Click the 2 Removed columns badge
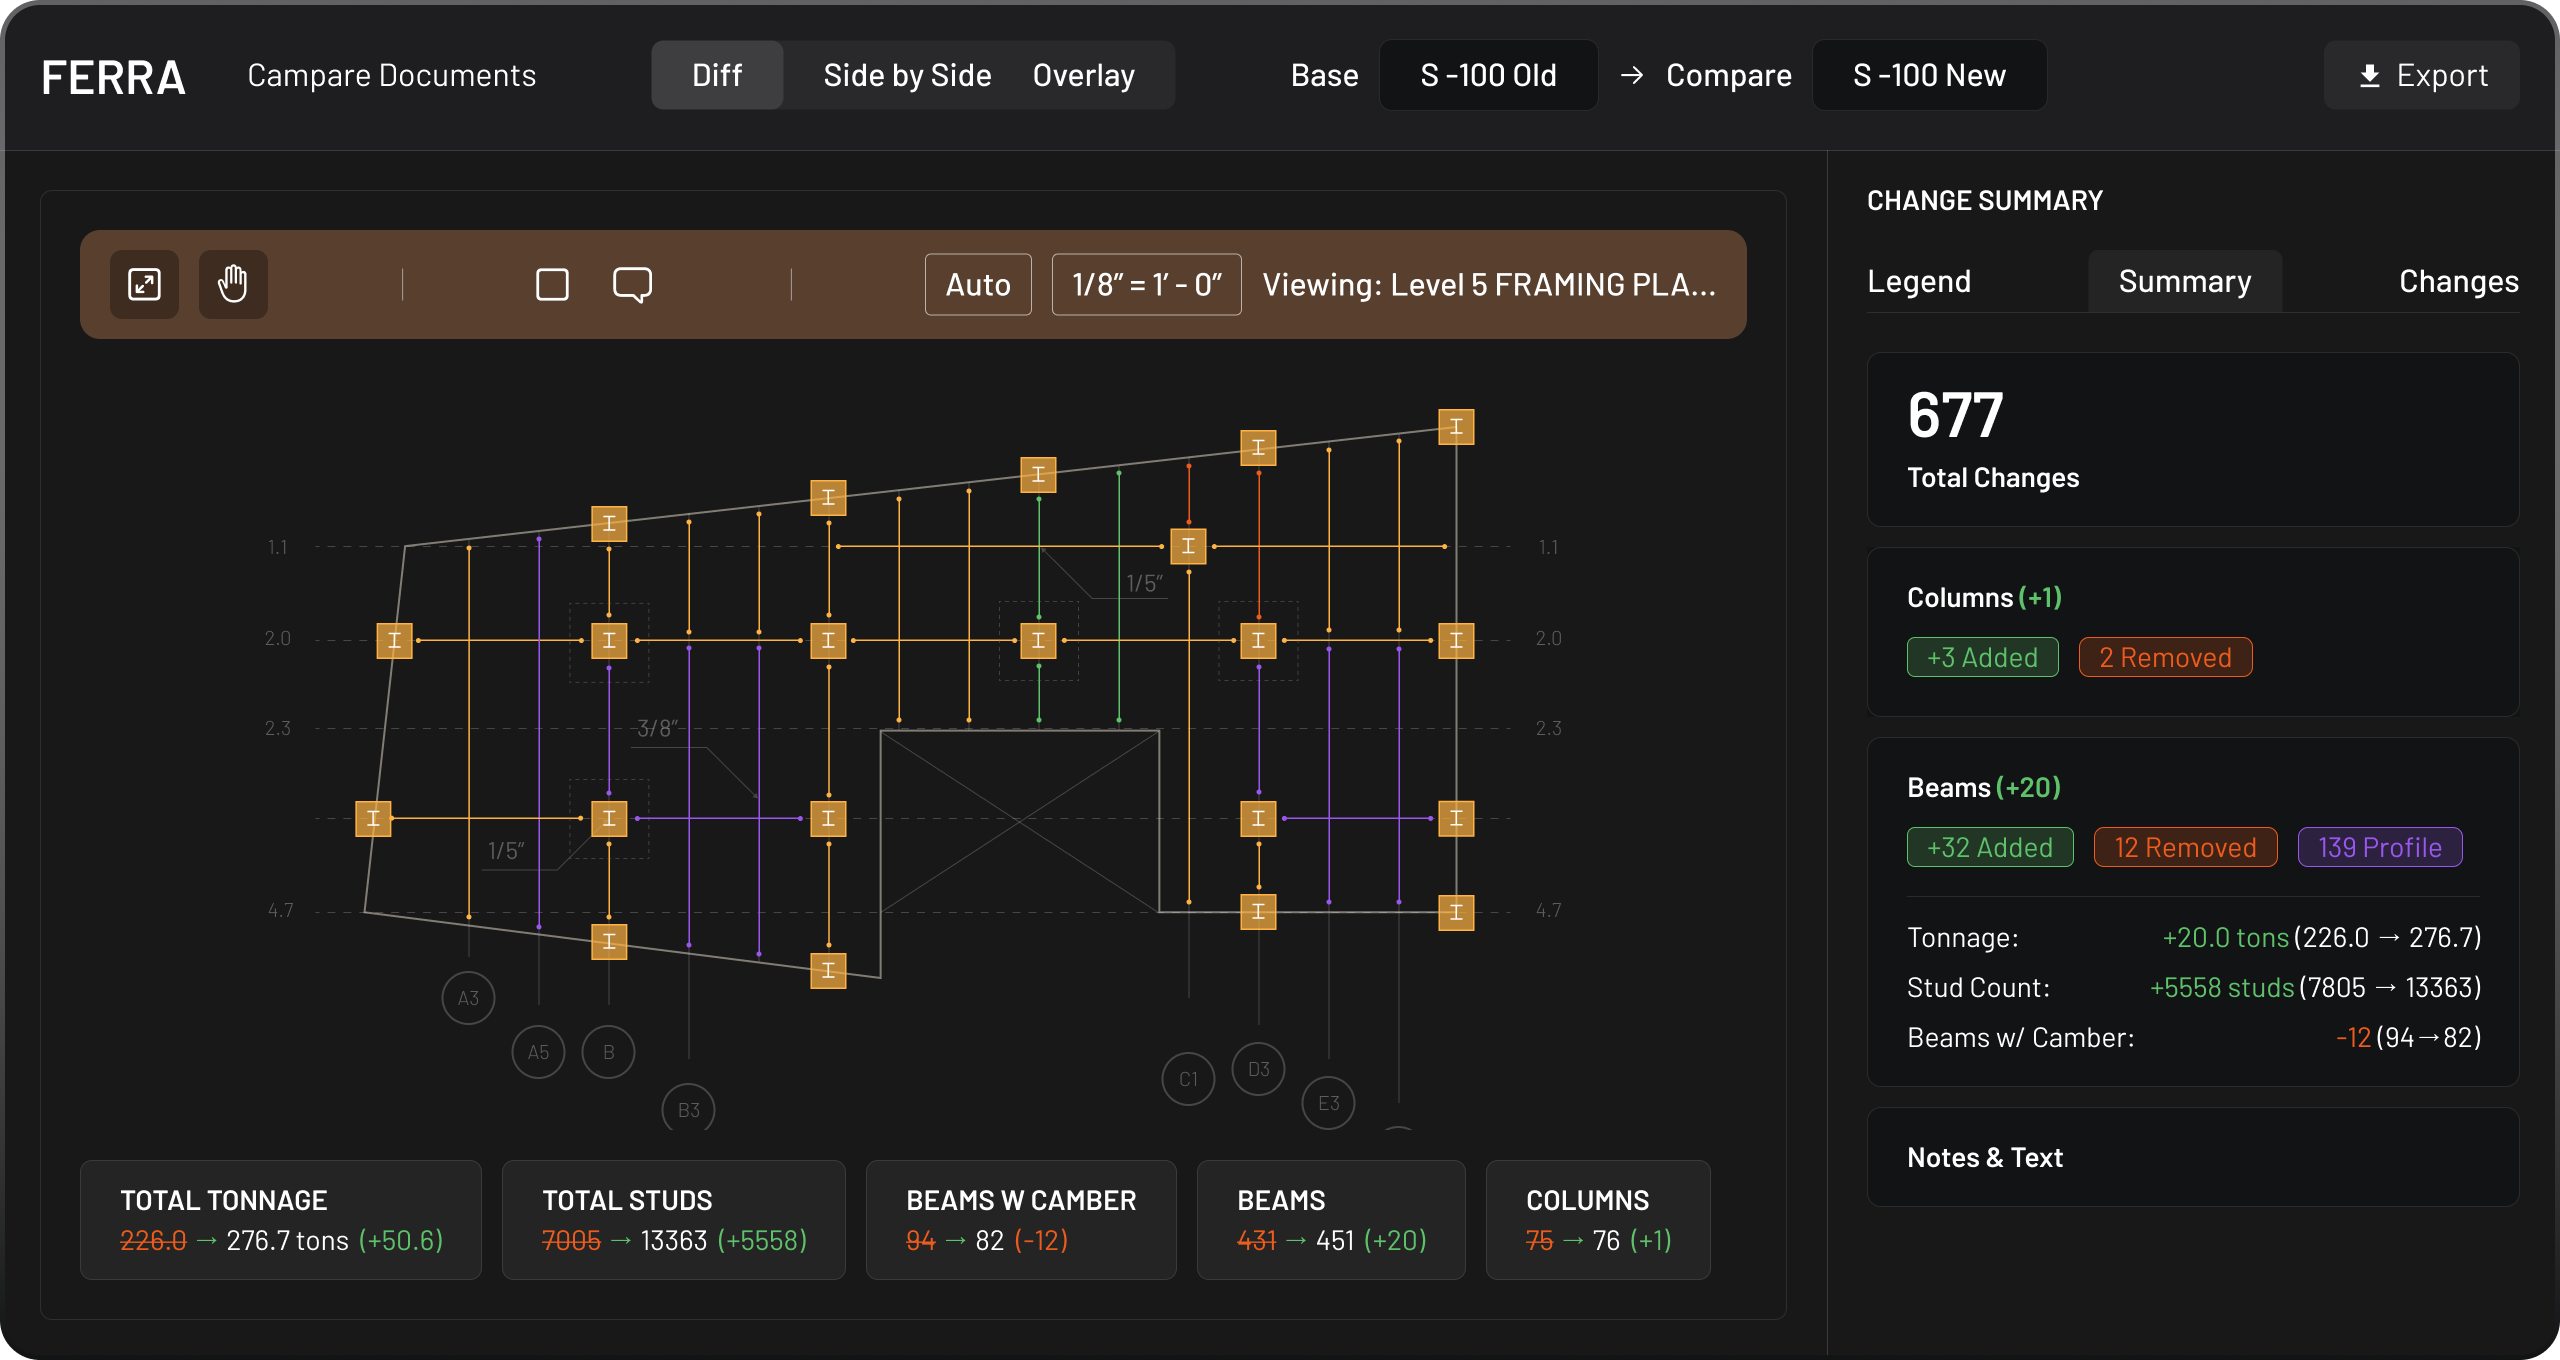 (2165, 657)
